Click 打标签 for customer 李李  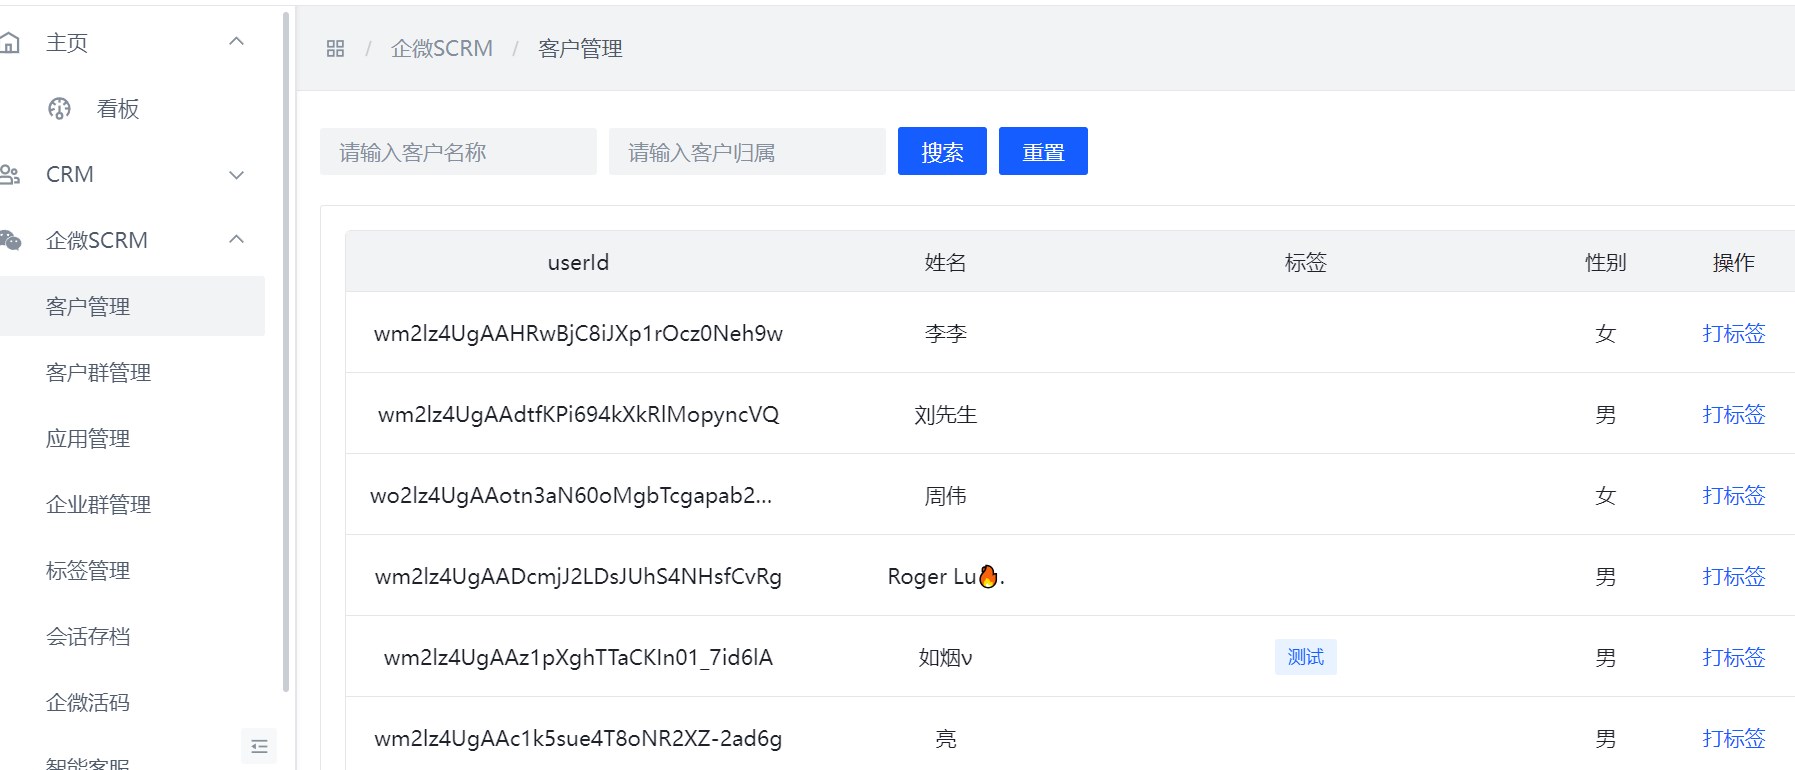[1733, 333]
